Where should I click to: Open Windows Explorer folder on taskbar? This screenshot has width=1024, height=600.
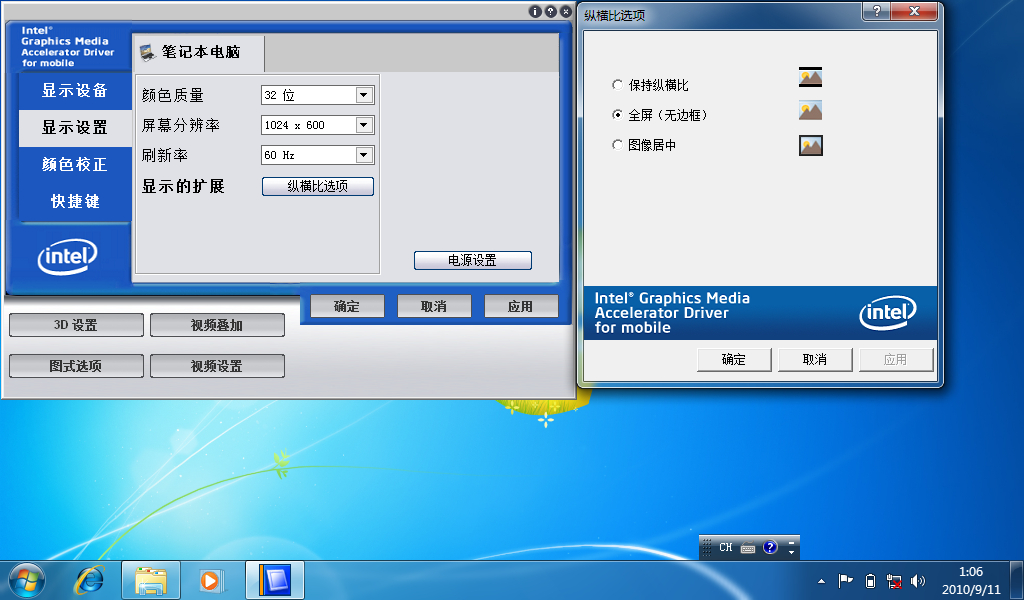pyautogui.click(x=151, y=580)
